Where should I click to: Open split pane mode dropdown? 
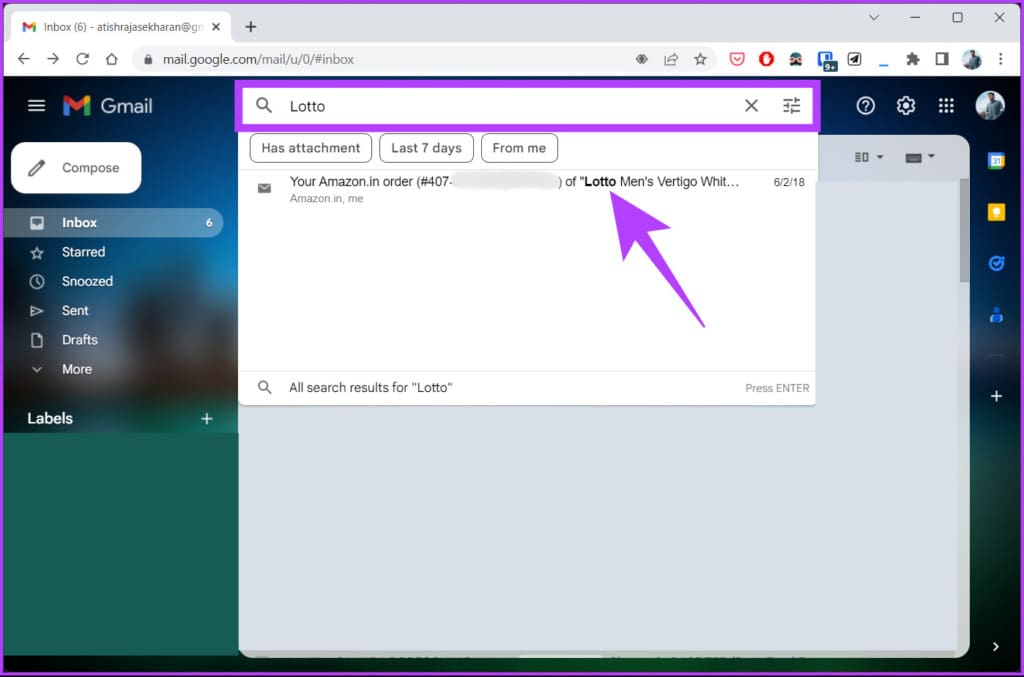click(x=869, y=157)
